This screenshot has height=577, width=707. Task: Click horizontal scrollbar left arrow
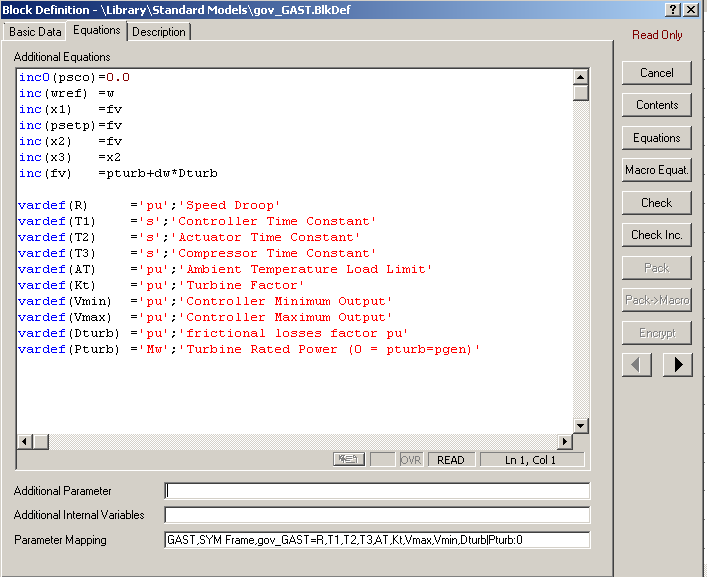pos(25,441)
